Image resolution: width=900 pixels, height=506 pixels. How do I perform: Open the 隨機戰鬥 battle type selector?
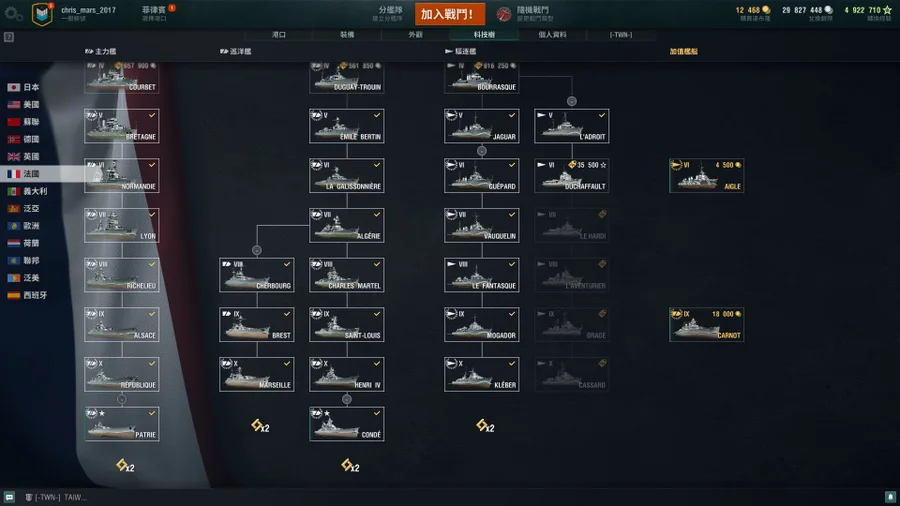[523, 14]
